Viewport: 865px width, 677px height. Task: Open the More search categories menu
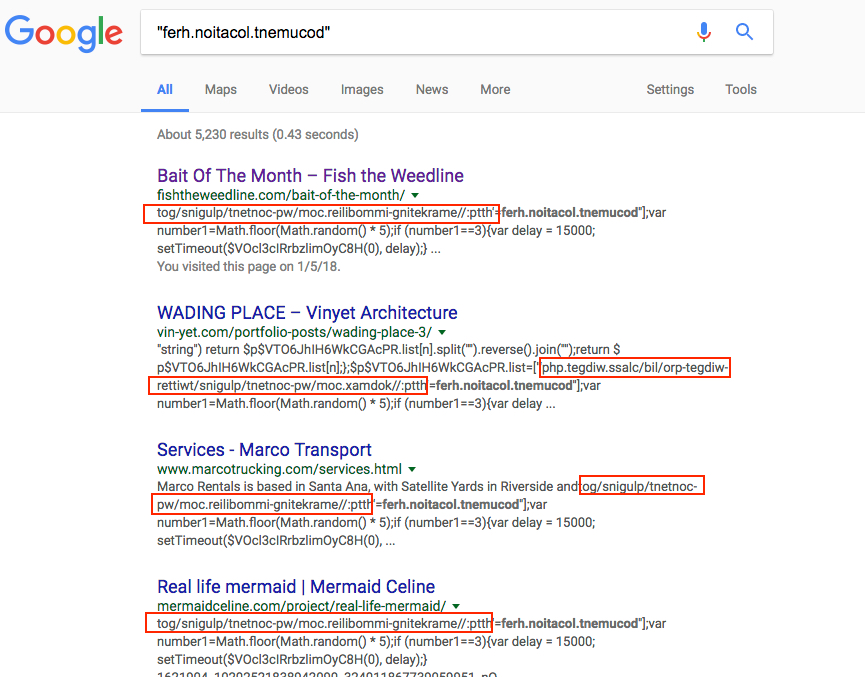(495, 89)
